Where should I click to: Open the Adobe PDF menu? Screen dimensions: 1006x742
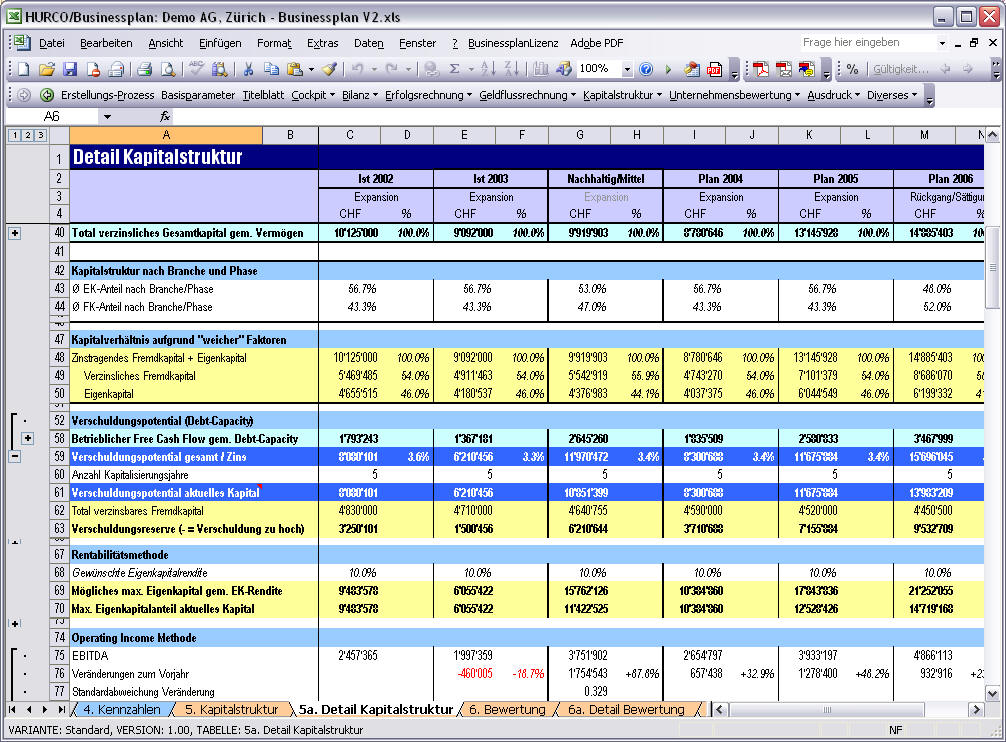(x=597, y=43)
